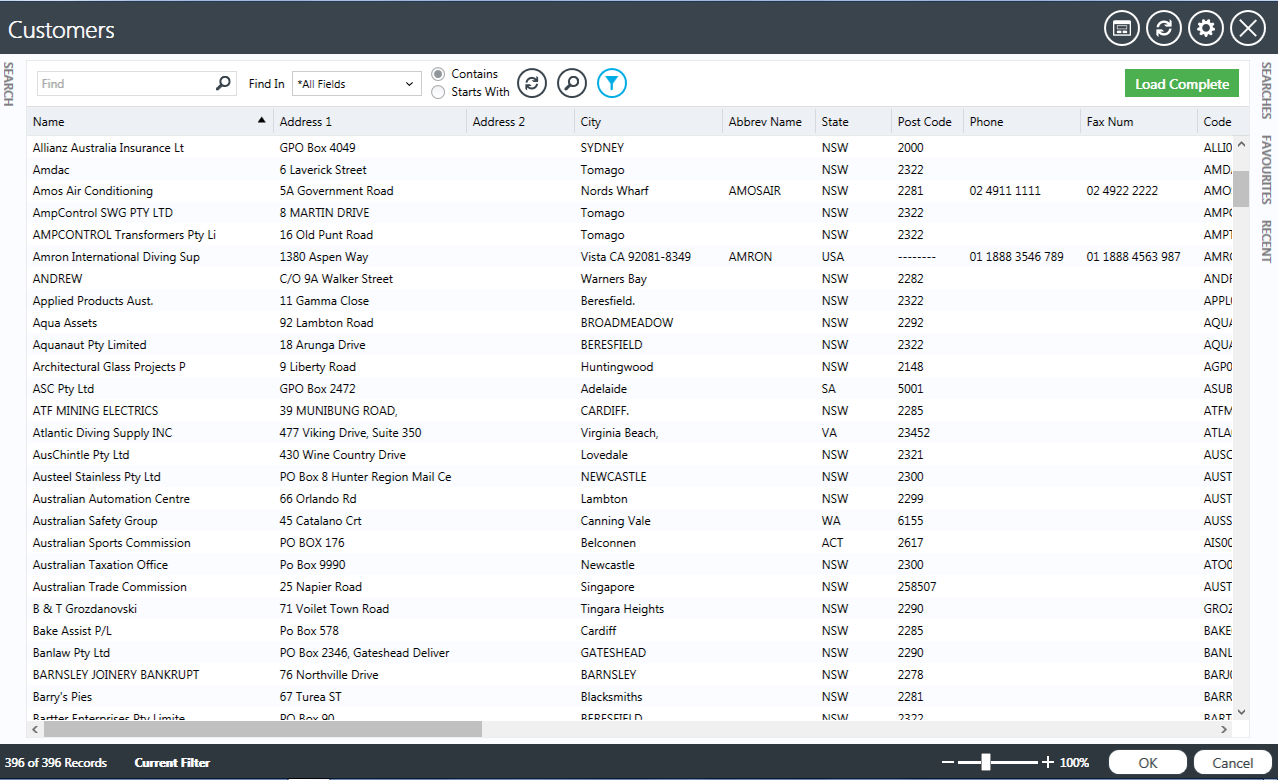The width and height of the screenshot is (1278, 780).
Task: Click the vertical scrollbar thumb
Action: coord(1241,188)
